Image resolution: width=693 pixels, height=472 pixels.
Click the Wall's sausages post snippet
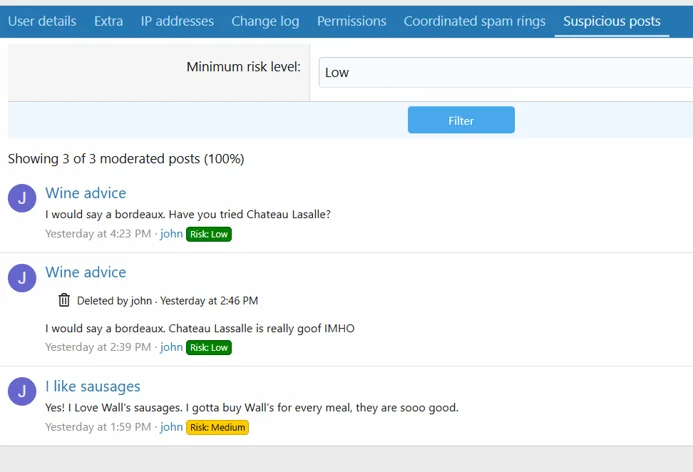point(252,407)
